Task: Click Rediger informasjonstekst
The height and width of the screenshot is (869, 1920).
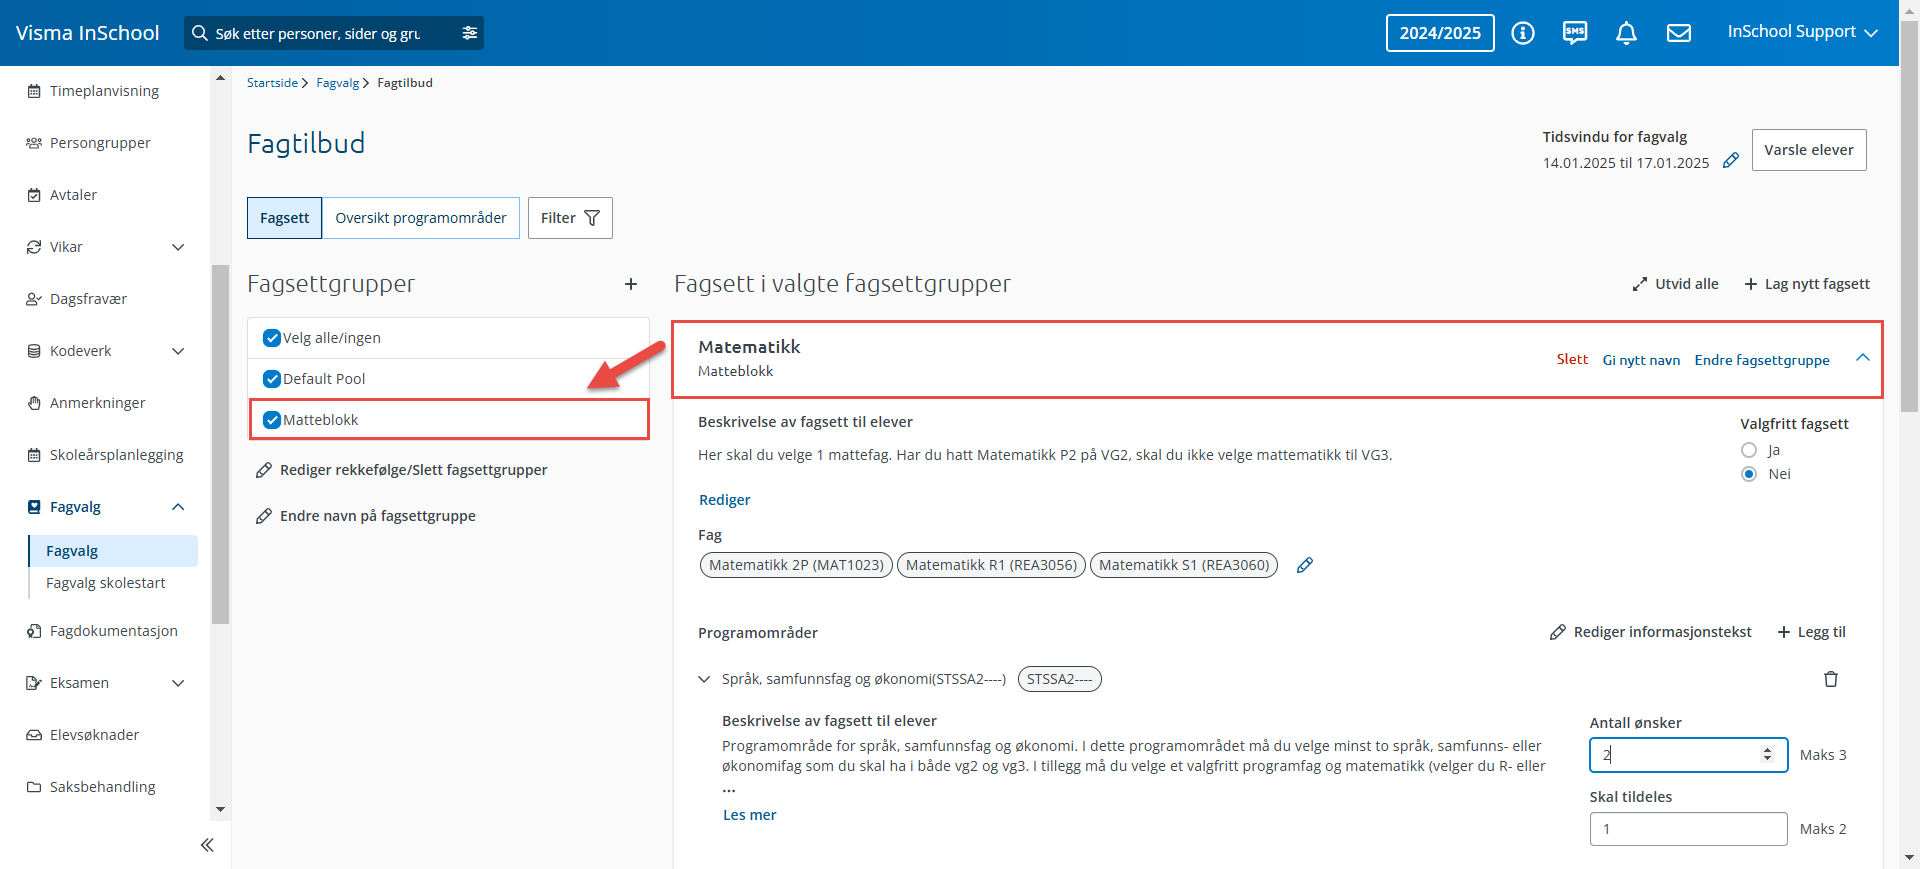Action: click(x=1651, y=632)
